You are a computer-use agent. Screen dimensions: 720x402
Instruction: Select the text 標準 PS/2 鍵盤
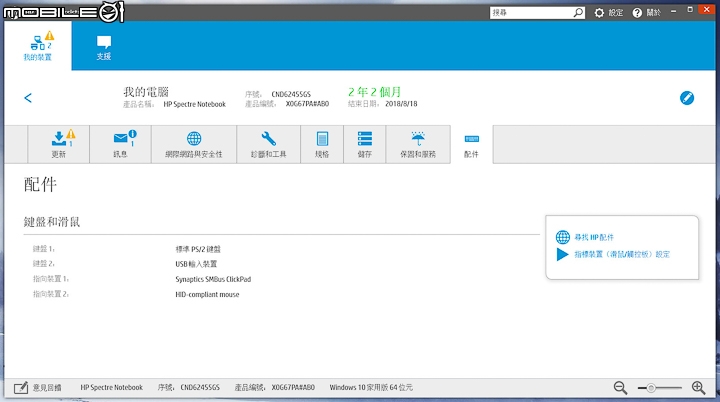coord(198,249)
